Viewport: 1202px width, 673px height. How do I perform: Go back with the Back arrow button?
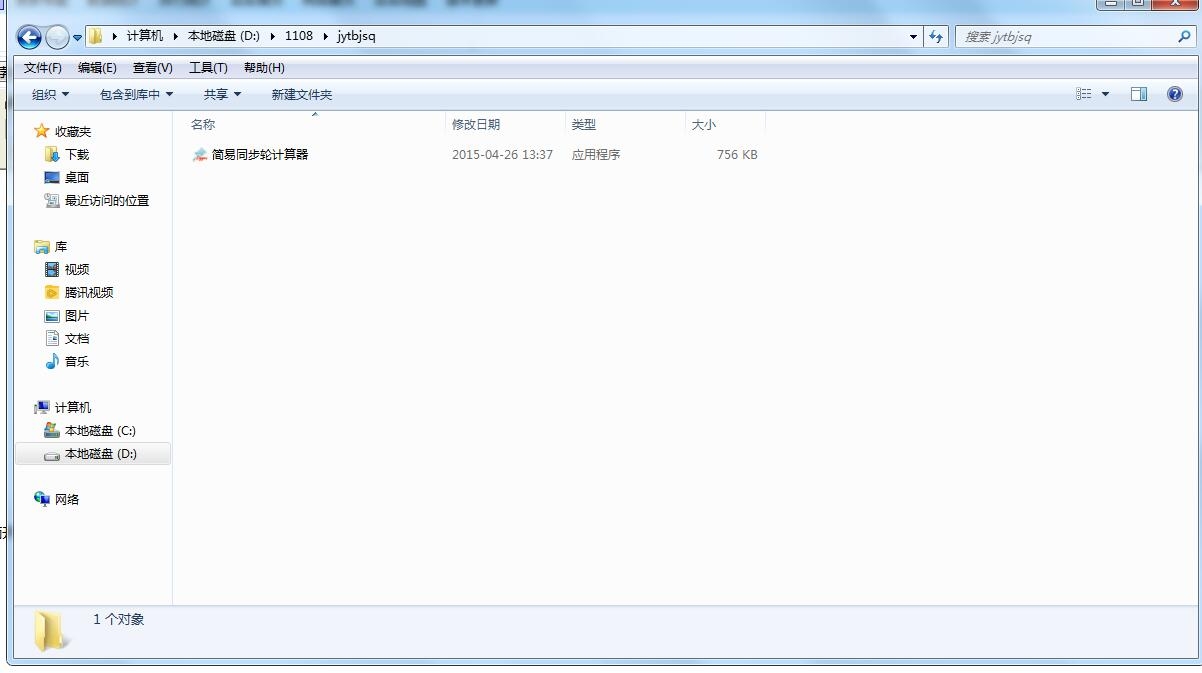tap(29, 37)
